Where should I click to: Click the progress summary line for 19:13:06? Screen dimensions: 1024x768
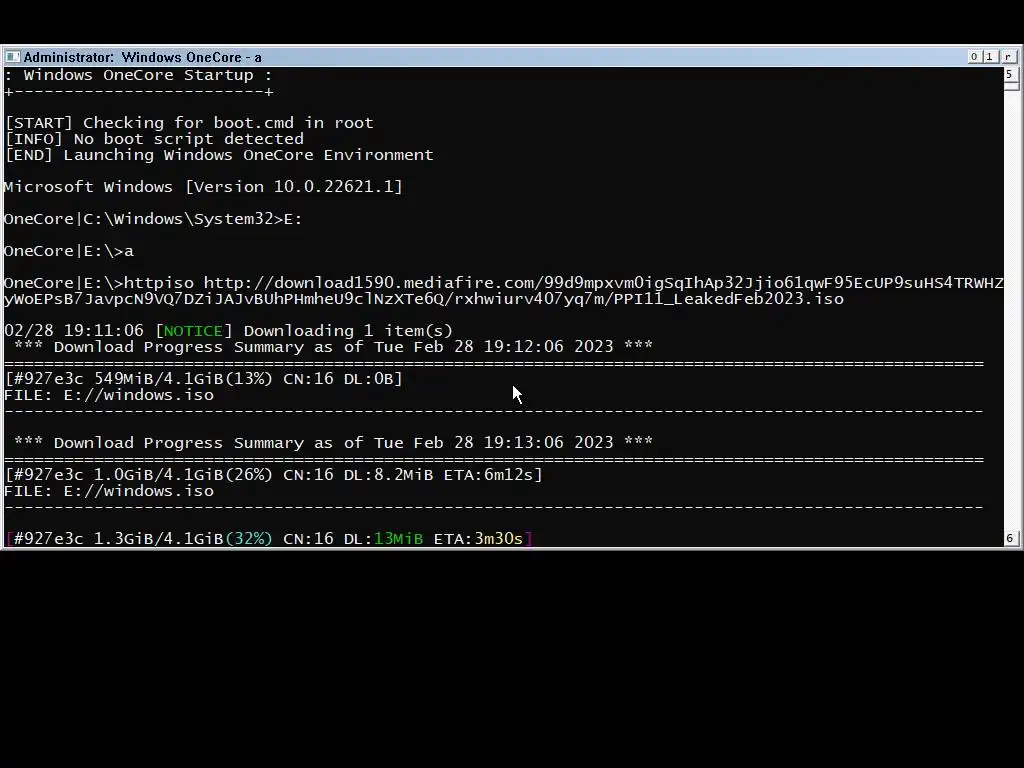pyautogui.click(x=333, y=443)
